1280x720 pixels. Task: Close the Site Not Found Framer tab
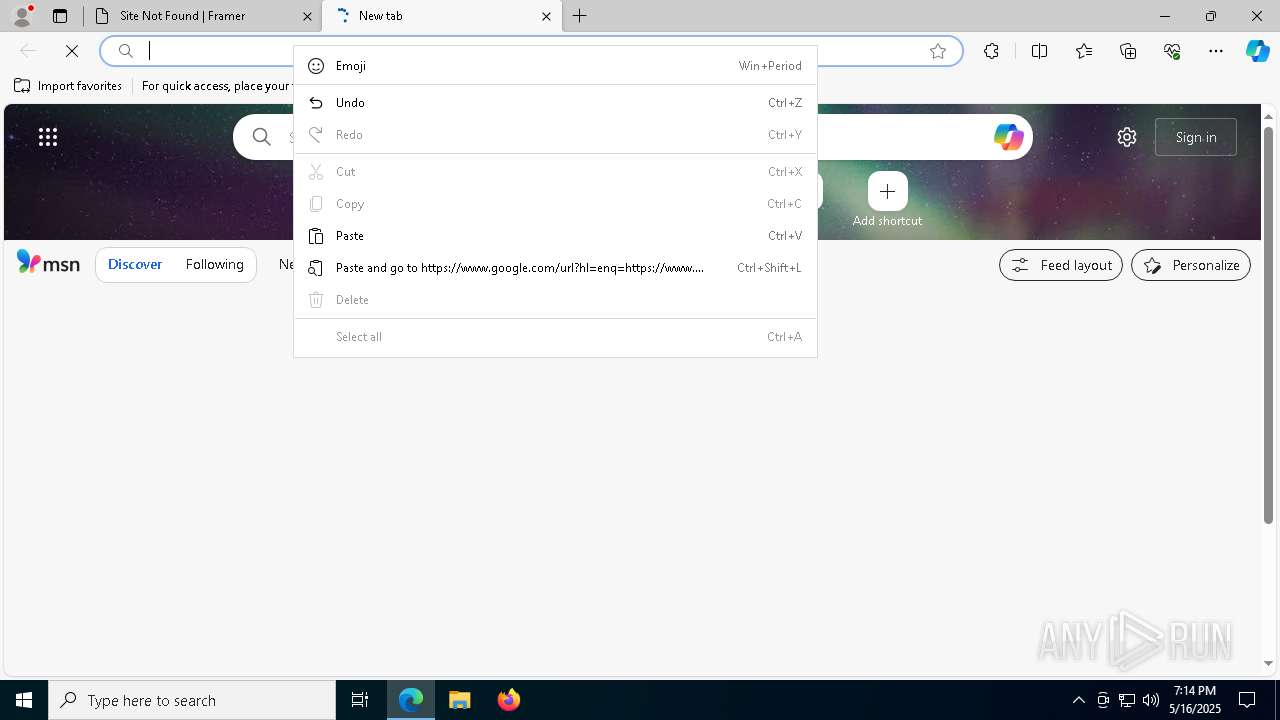pos(307,16)
